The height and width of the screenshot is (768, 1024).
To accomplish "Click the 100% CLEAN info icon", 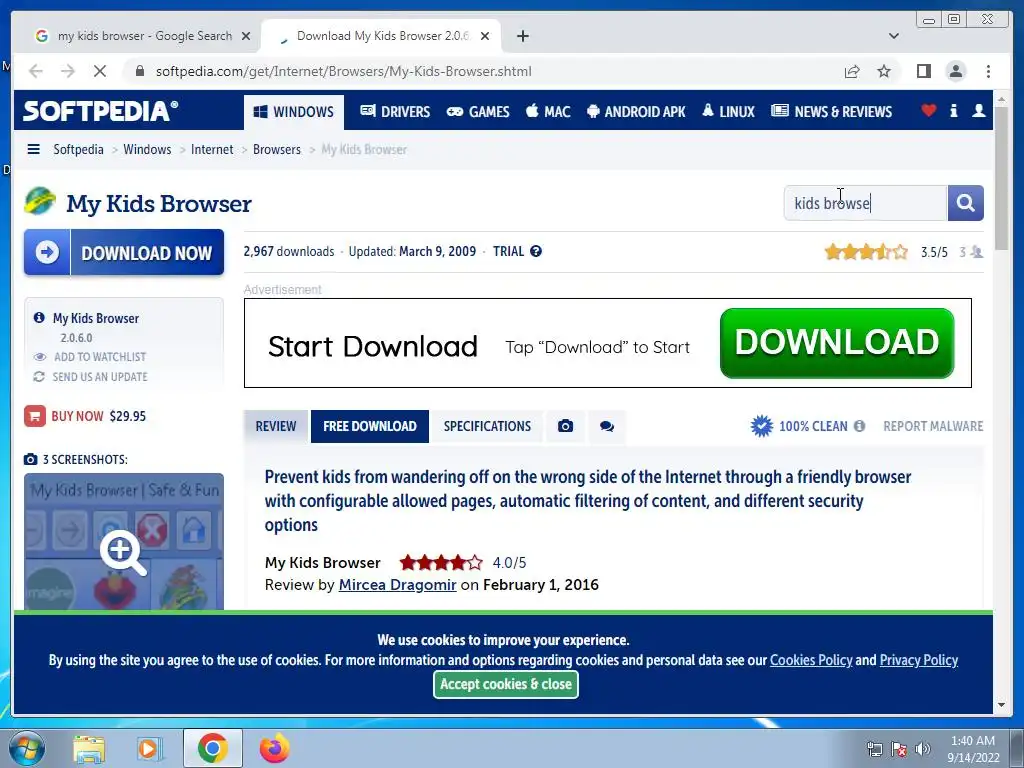I will pyautogui.click(x=859, y=426).
